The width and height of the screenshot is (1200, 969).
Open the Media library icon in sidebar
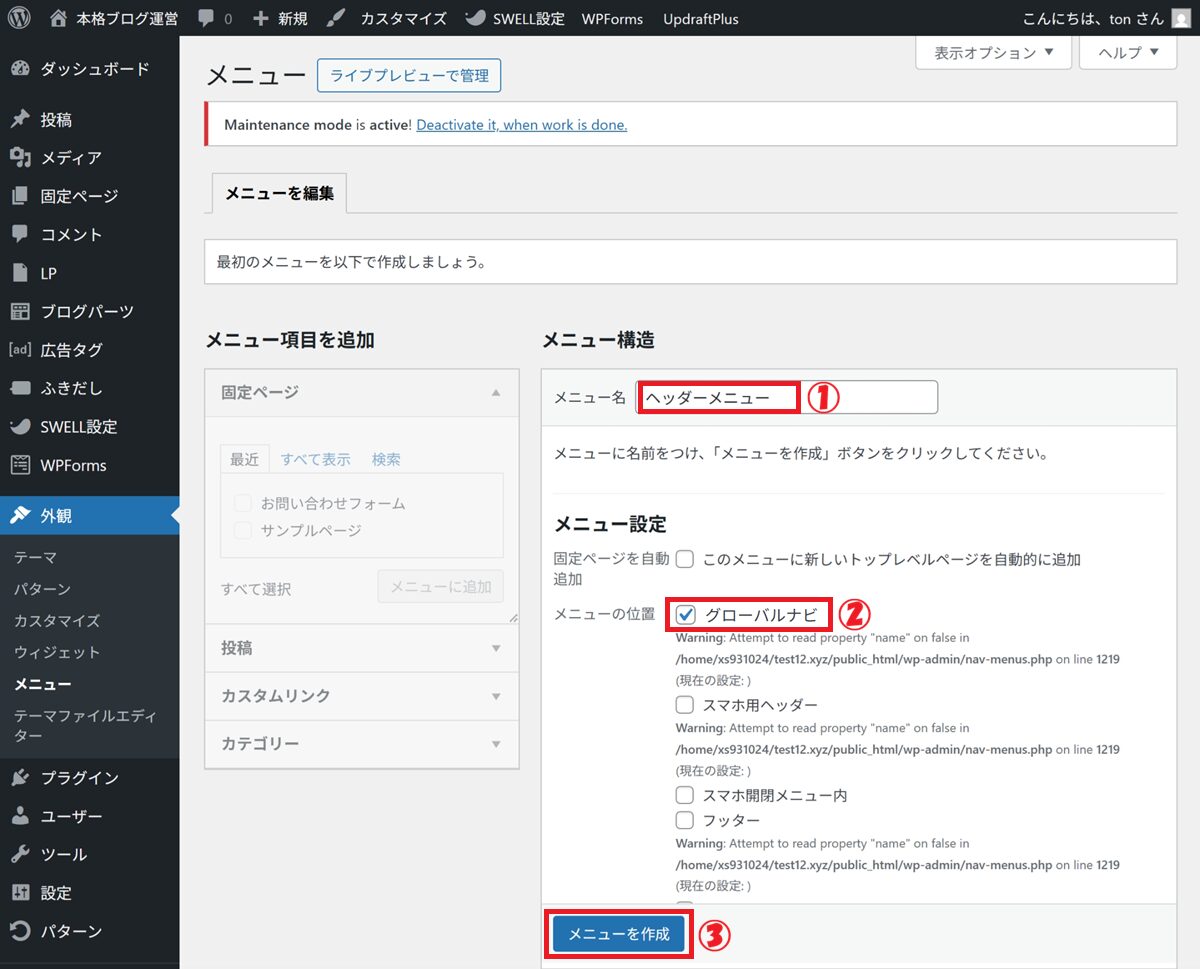pyautogui.click(x=20, y=158)
